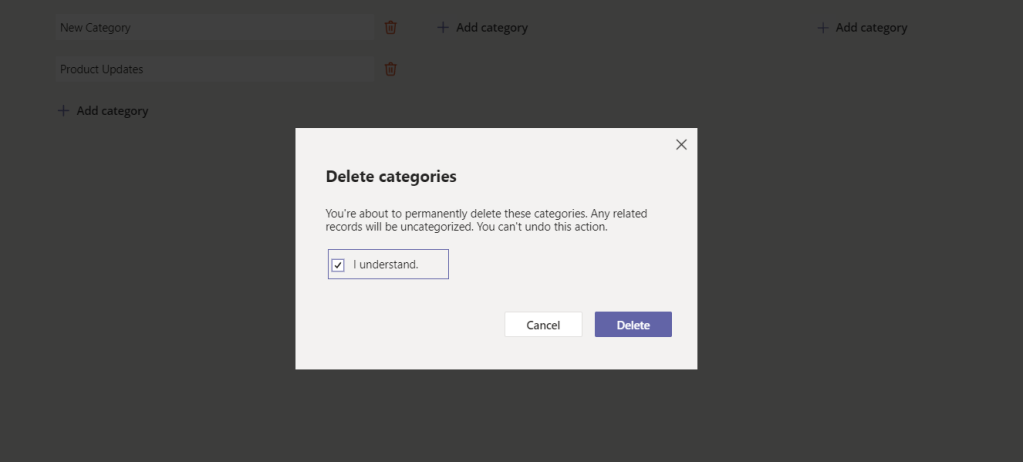Confirm with the purple Delete button
This screenshot has height=462, width=1023.
tap(633, 325)
